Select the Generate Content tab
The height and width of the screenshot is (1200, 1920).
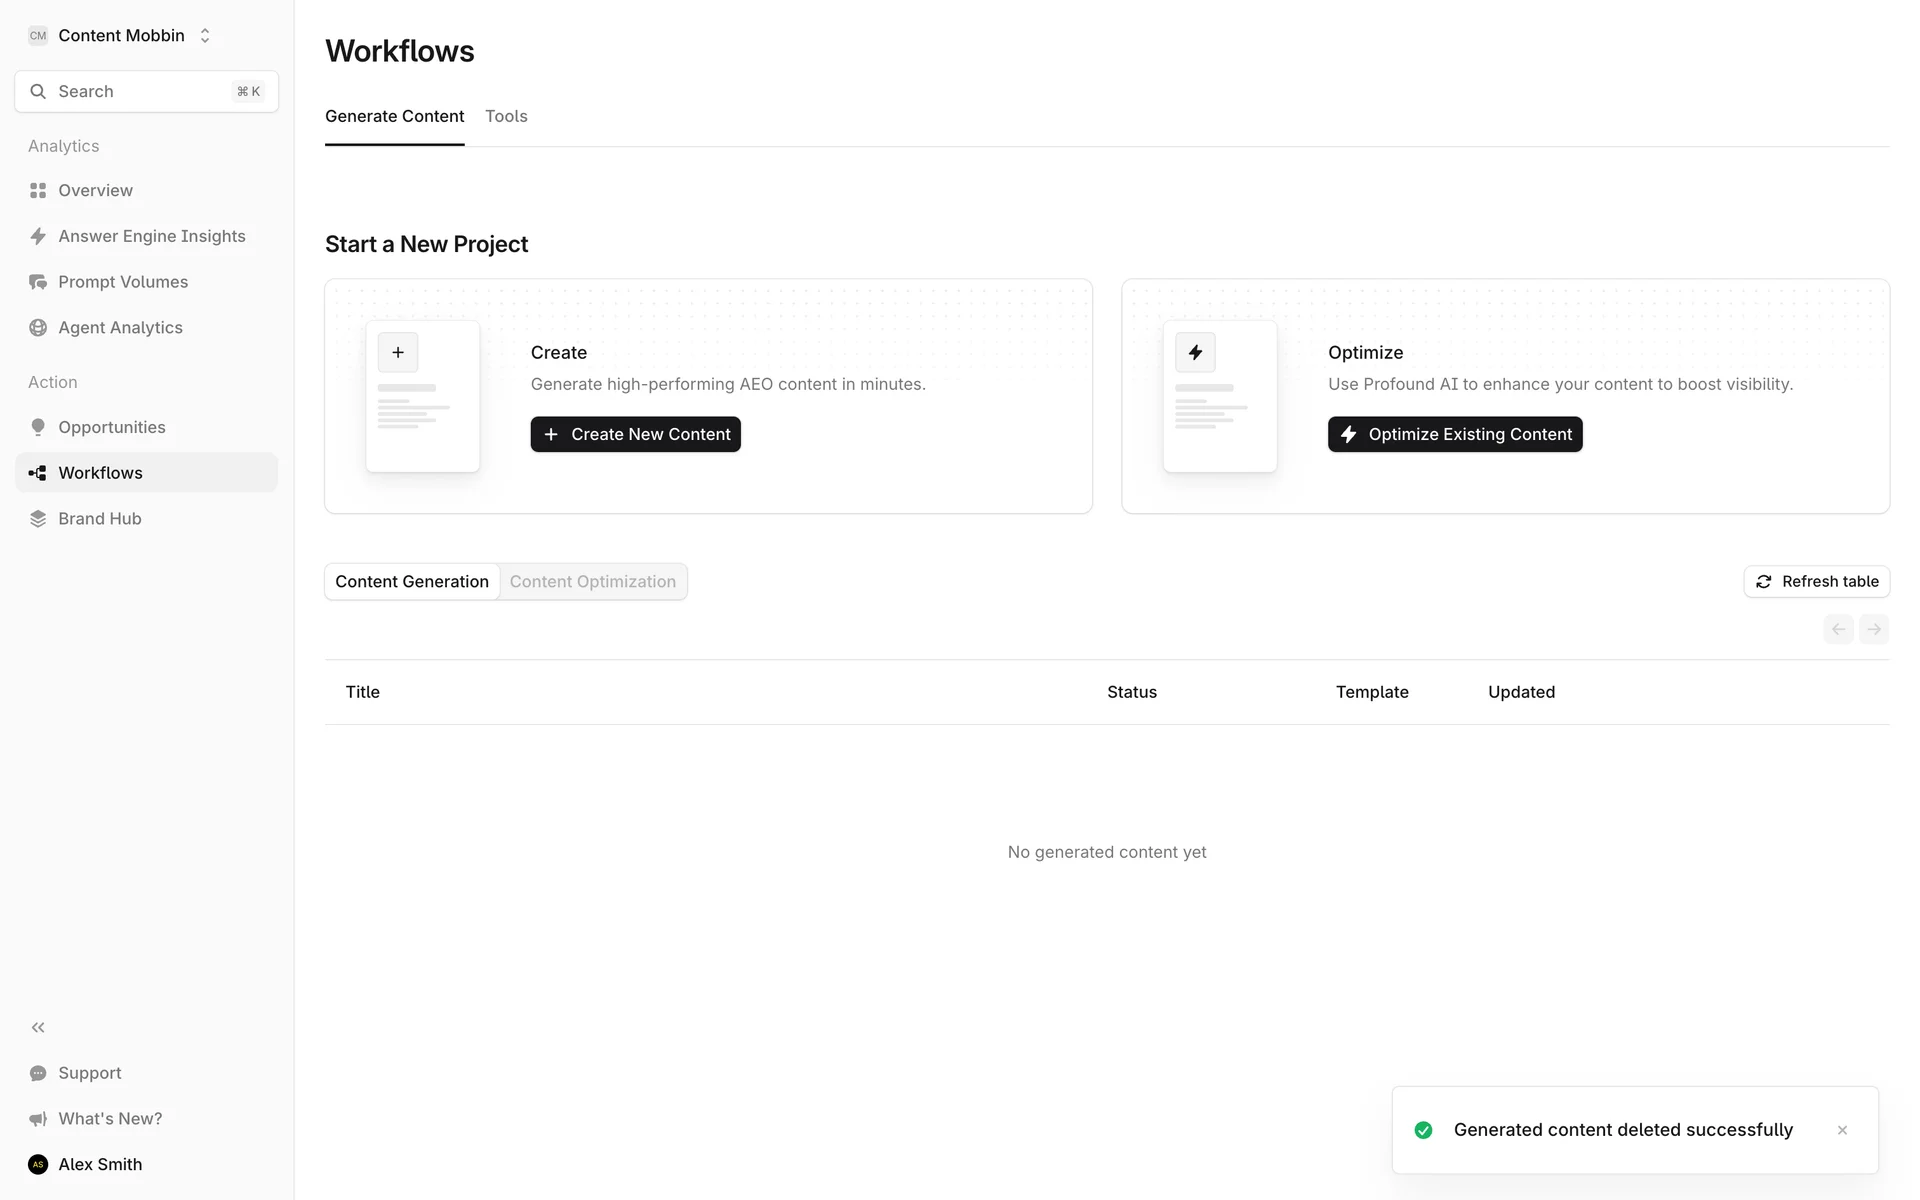pyautogui.click(x=394, y=116)
